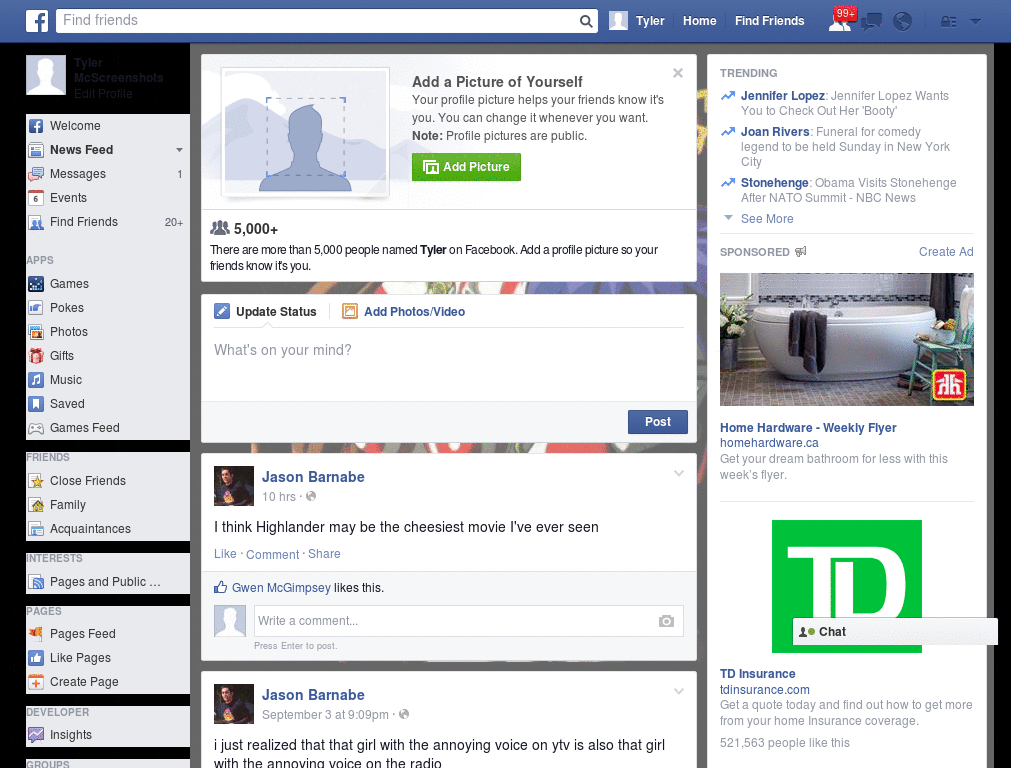Open the Jennifer Lopez trending topic

click(x=782, y=96)
